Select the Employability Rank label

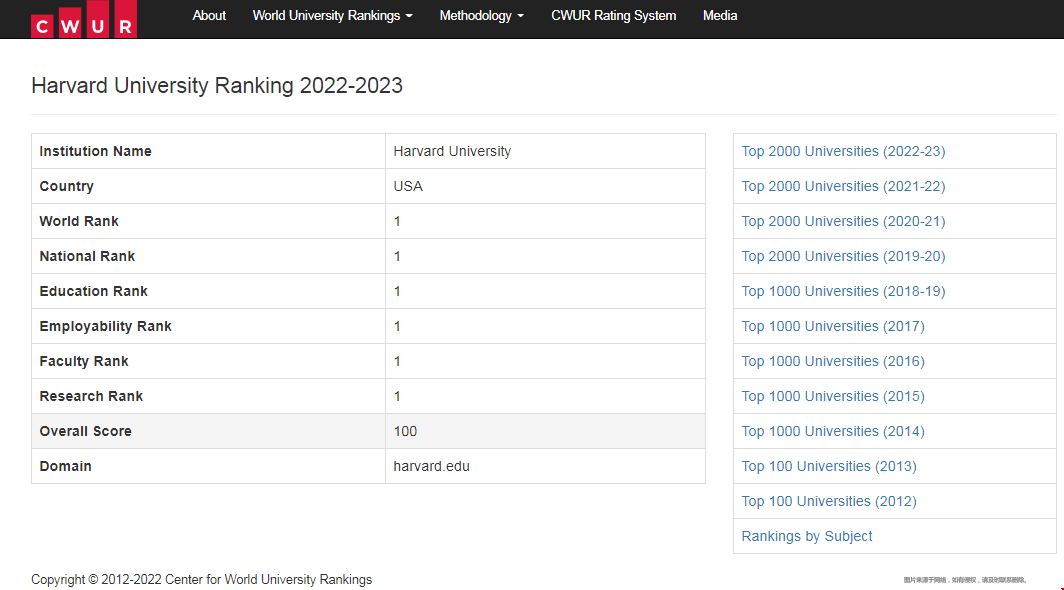point(105,327)
